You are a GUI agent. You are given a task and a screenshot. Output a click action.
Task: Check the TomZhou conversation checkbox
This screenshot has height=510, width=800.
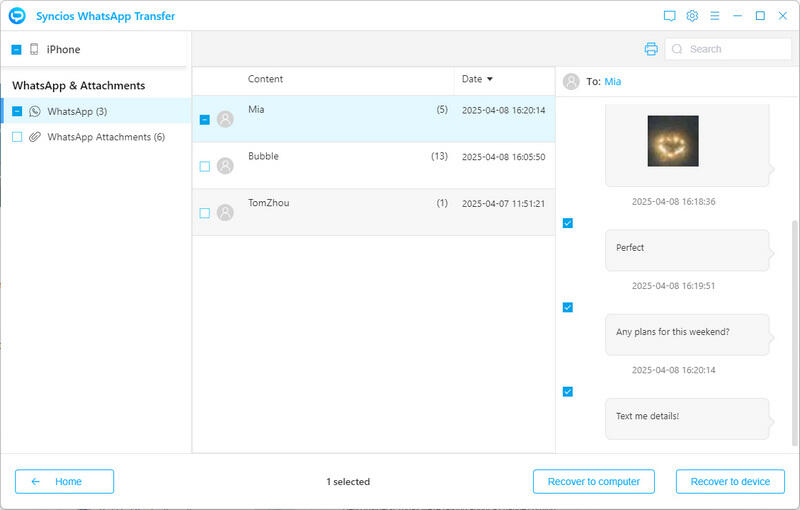(x=205, y=213)
